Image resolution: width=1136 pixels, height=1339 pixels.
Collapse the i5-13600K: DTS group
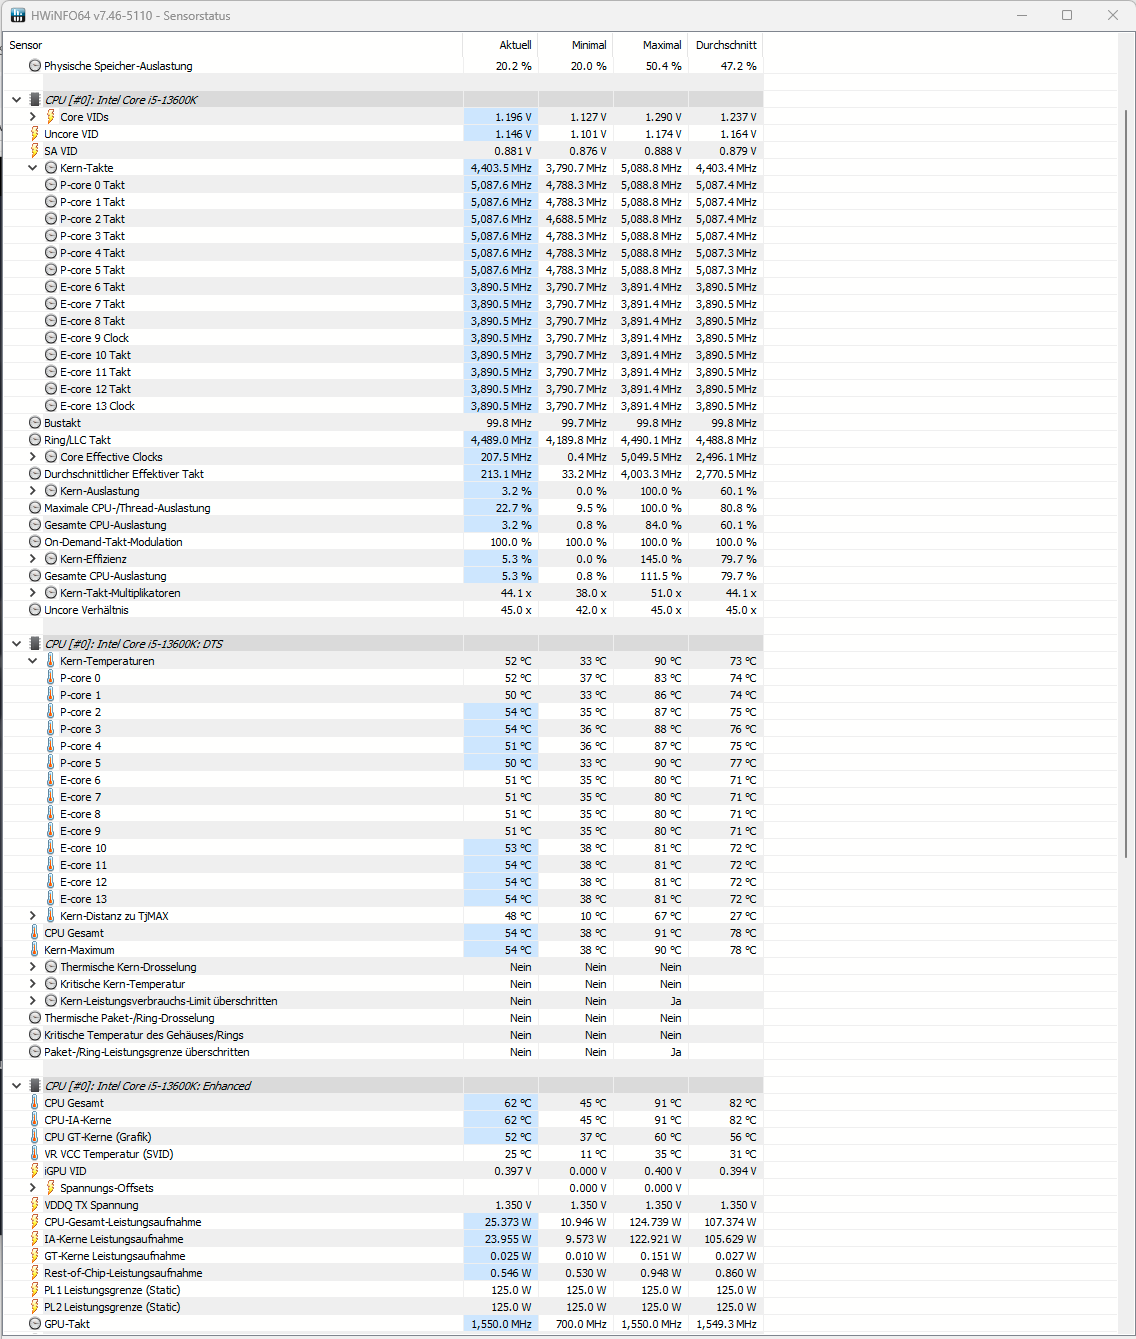click(x=16, y=644)
